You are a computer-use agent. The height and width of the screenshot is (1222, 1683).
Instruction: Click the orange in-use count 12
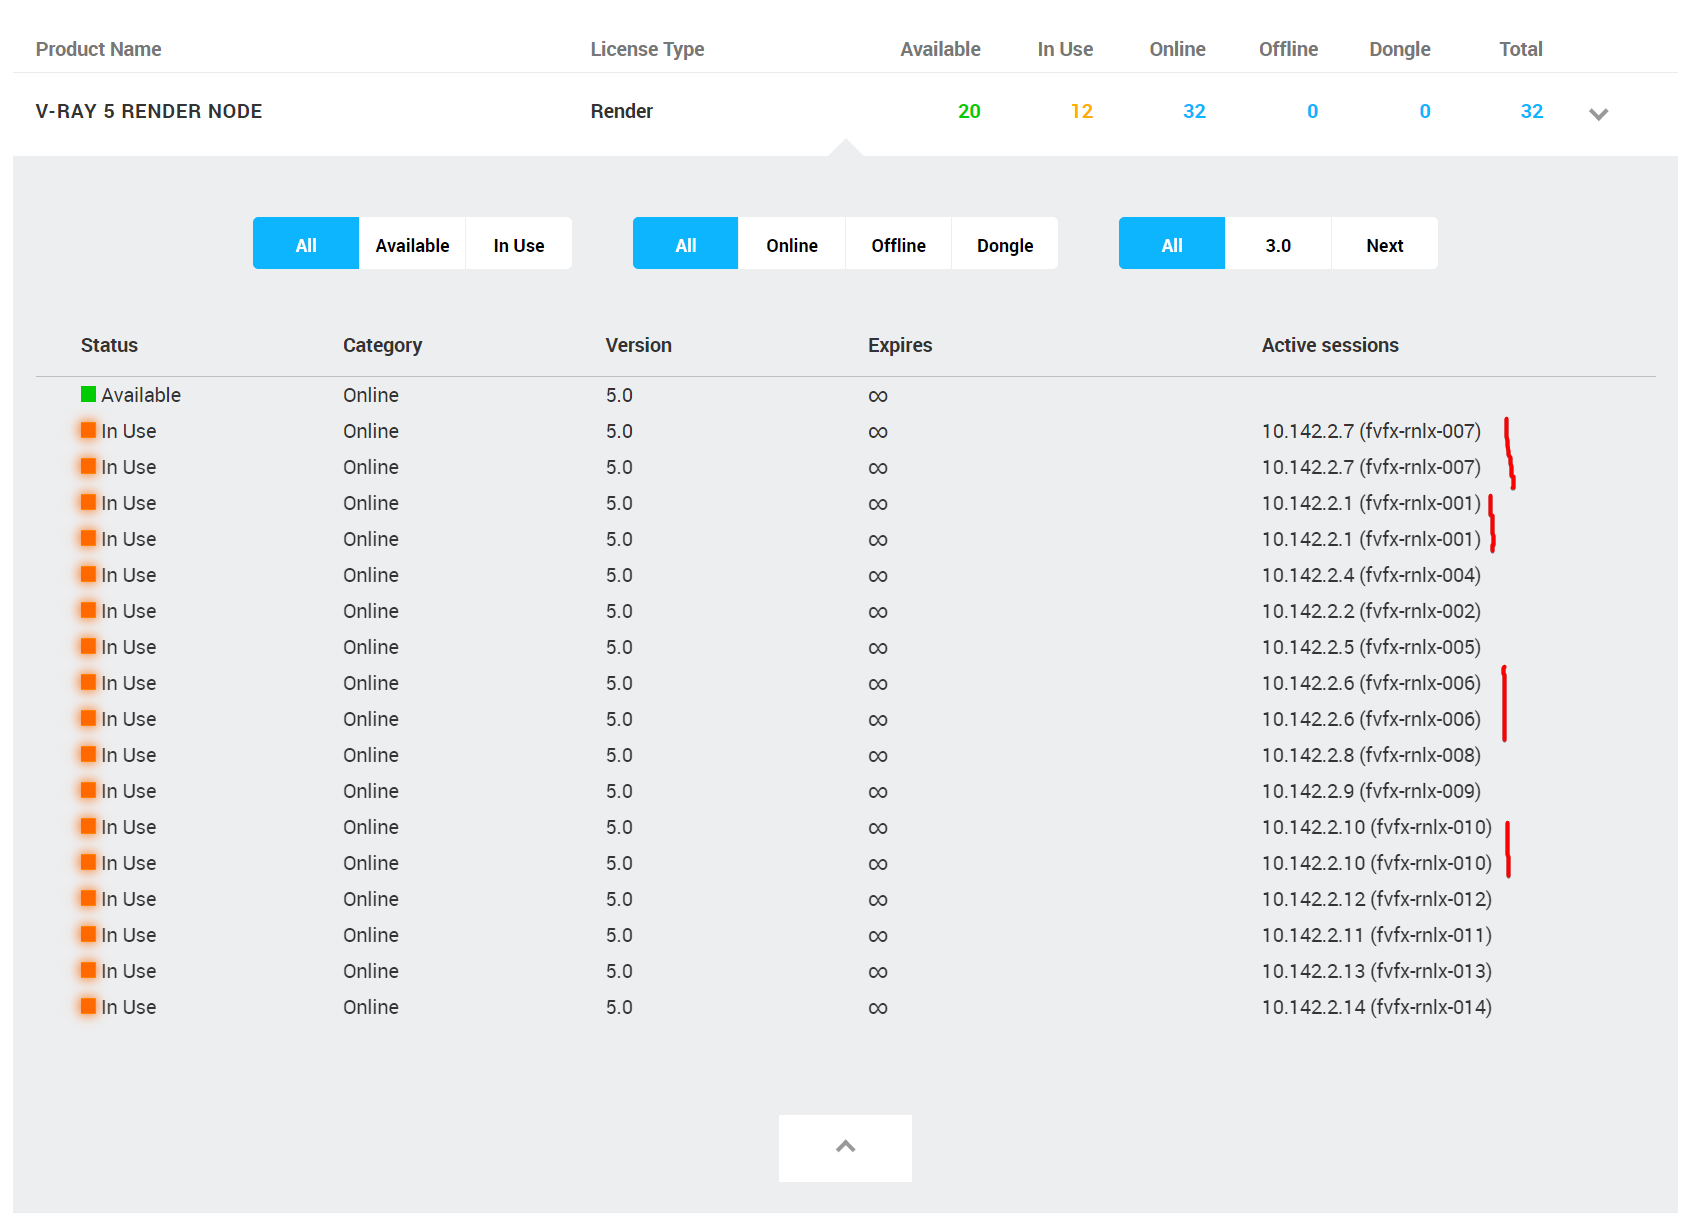(x=1082, y=111)
